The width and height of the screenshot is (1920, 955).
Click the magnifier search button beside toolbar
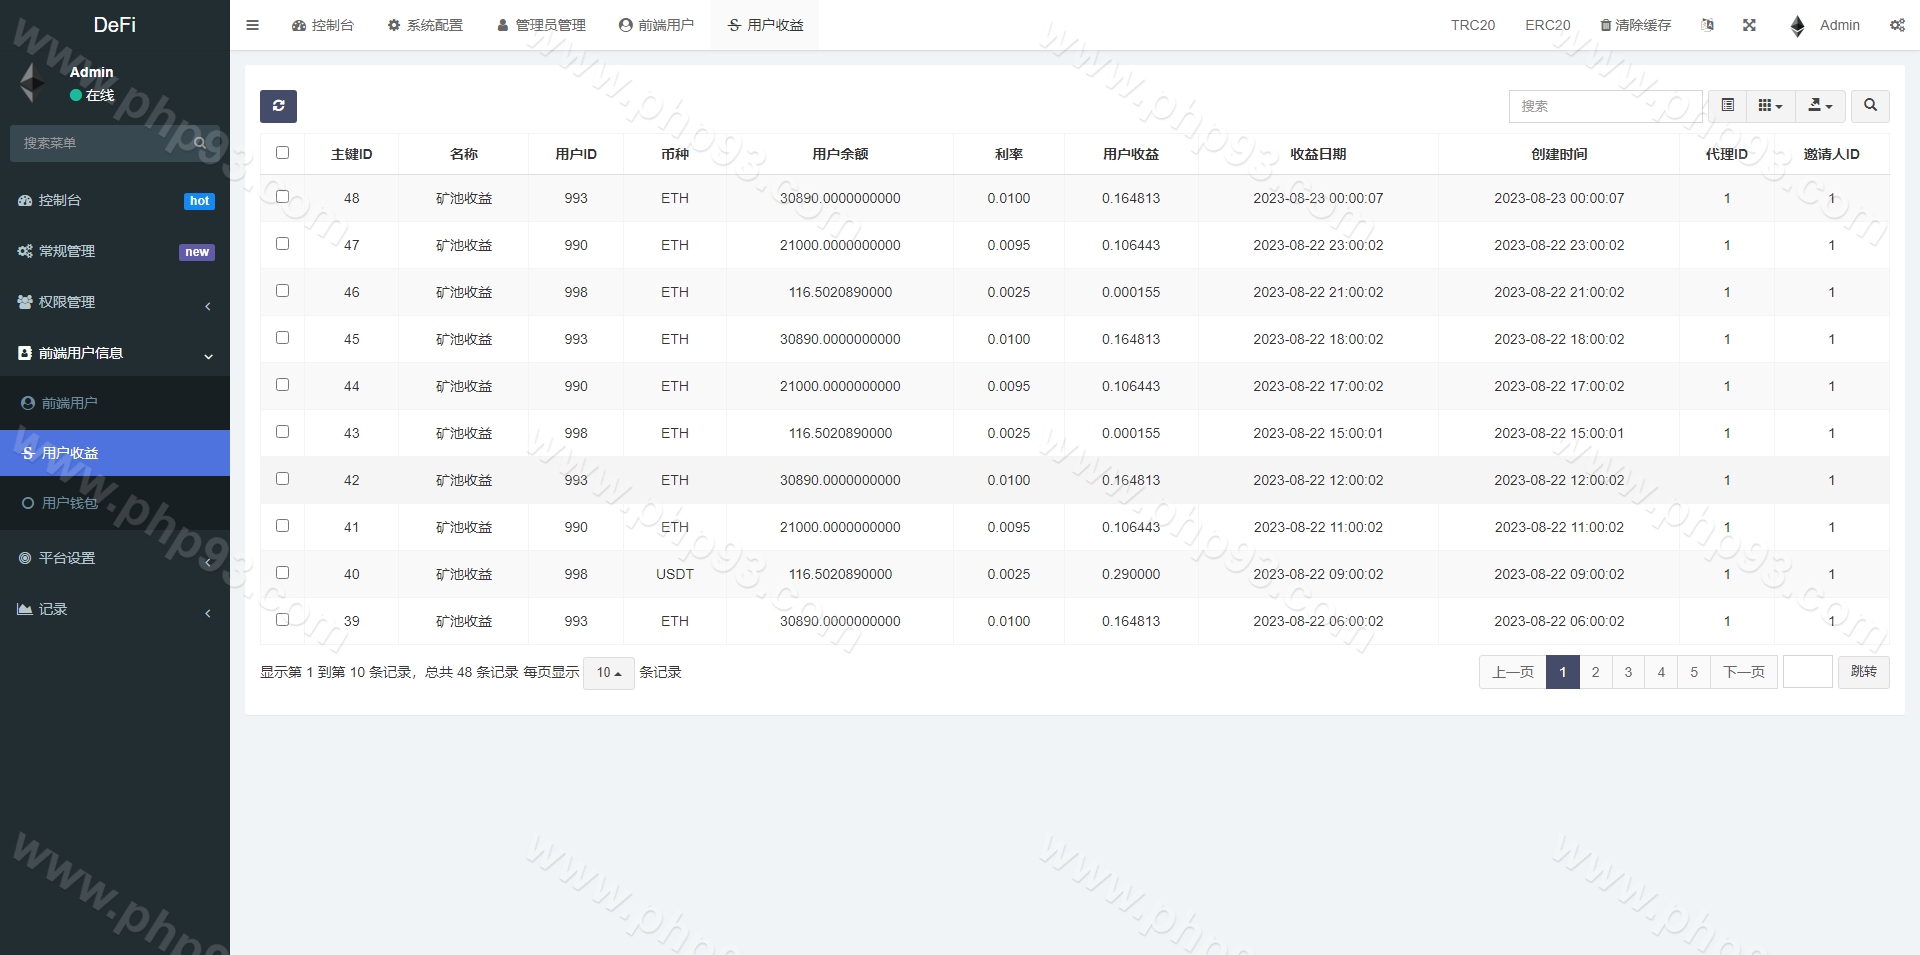pyautogui.click(x=1870, y=106)
